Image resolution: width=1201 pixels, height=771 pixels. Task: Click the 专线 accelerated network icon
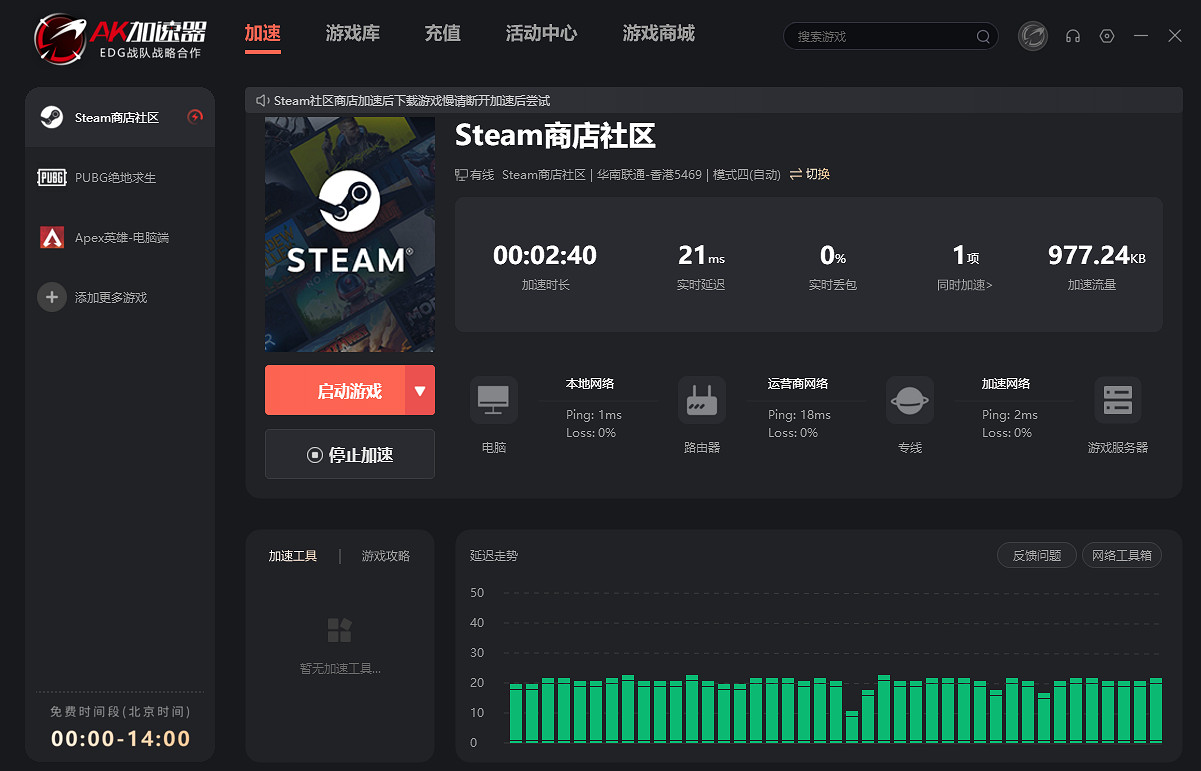tap(910, 399)
